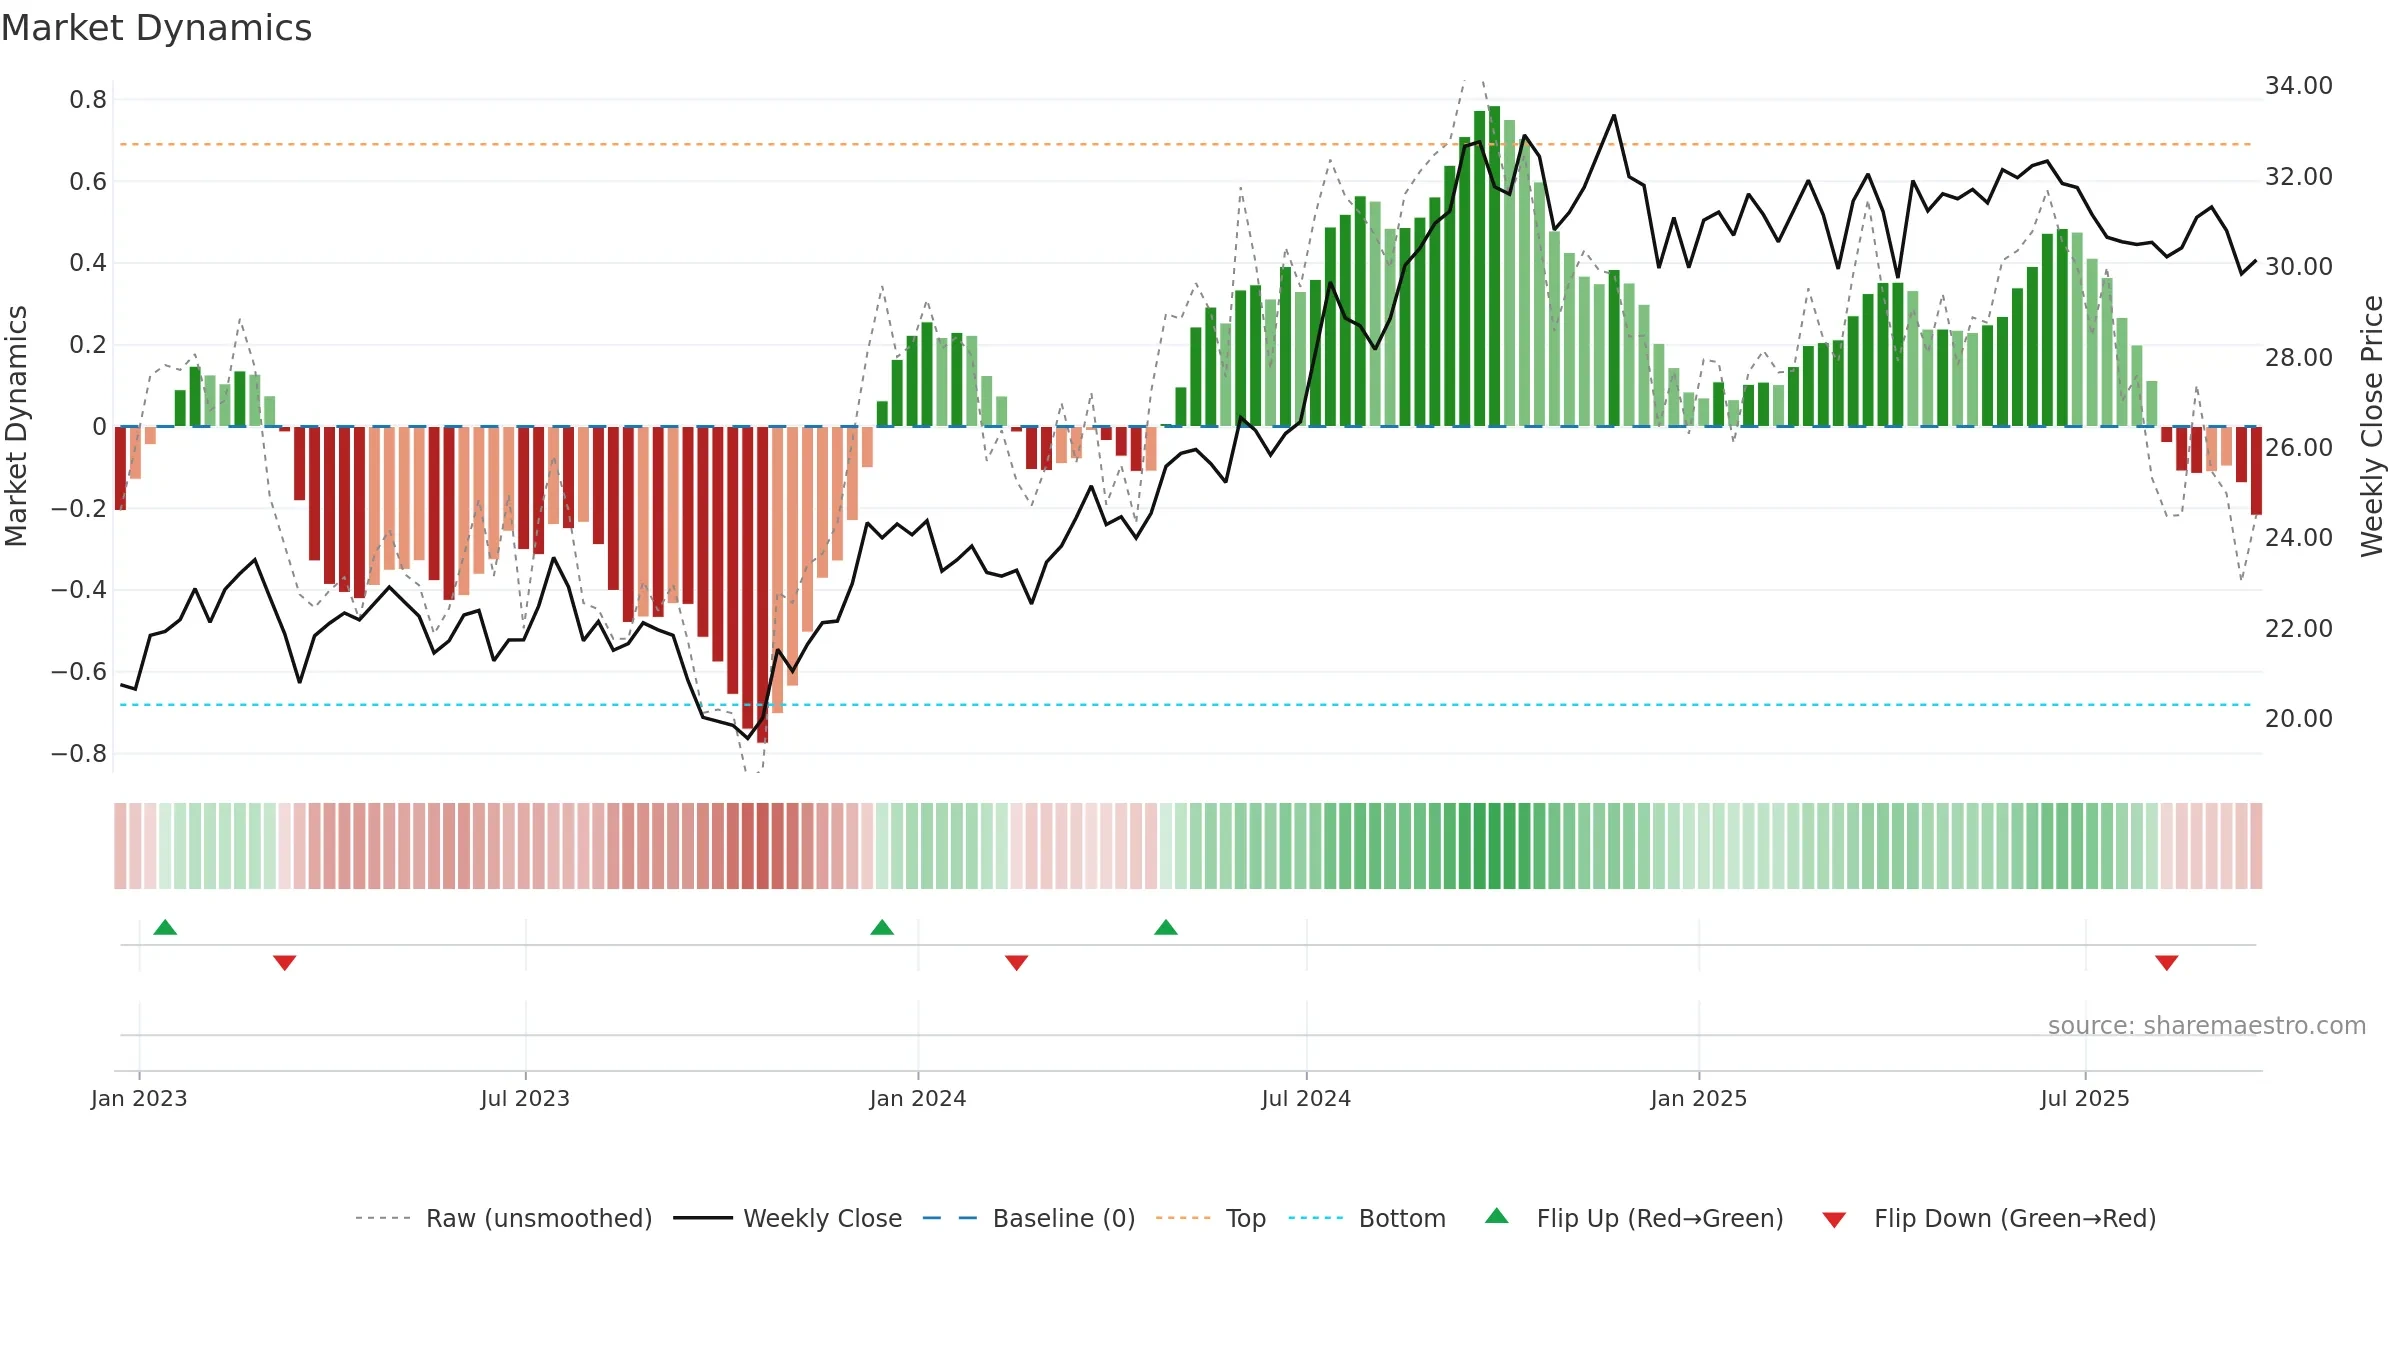2400x1350 pixels.
Task: Click source: sharemaestro.com text
Action: pyautogui.click(x=2207, y=1025)
